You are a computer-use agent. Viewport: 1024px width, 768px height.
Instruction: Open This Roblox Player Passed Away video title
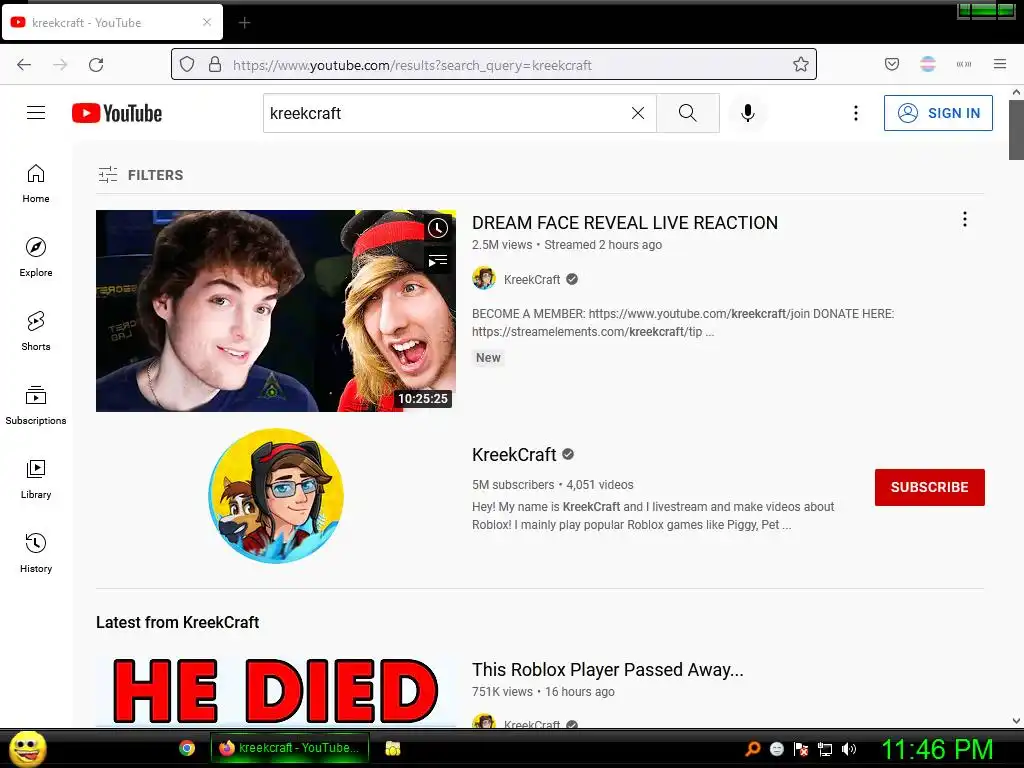click(x=608, y=669)
